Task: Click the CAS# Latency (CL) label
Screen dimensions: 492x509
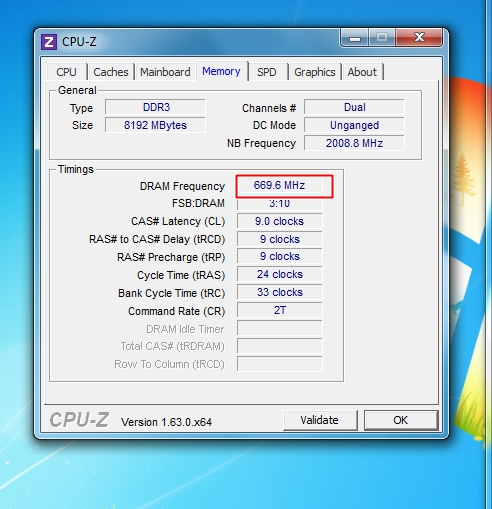Action: [x=178, y=221]
